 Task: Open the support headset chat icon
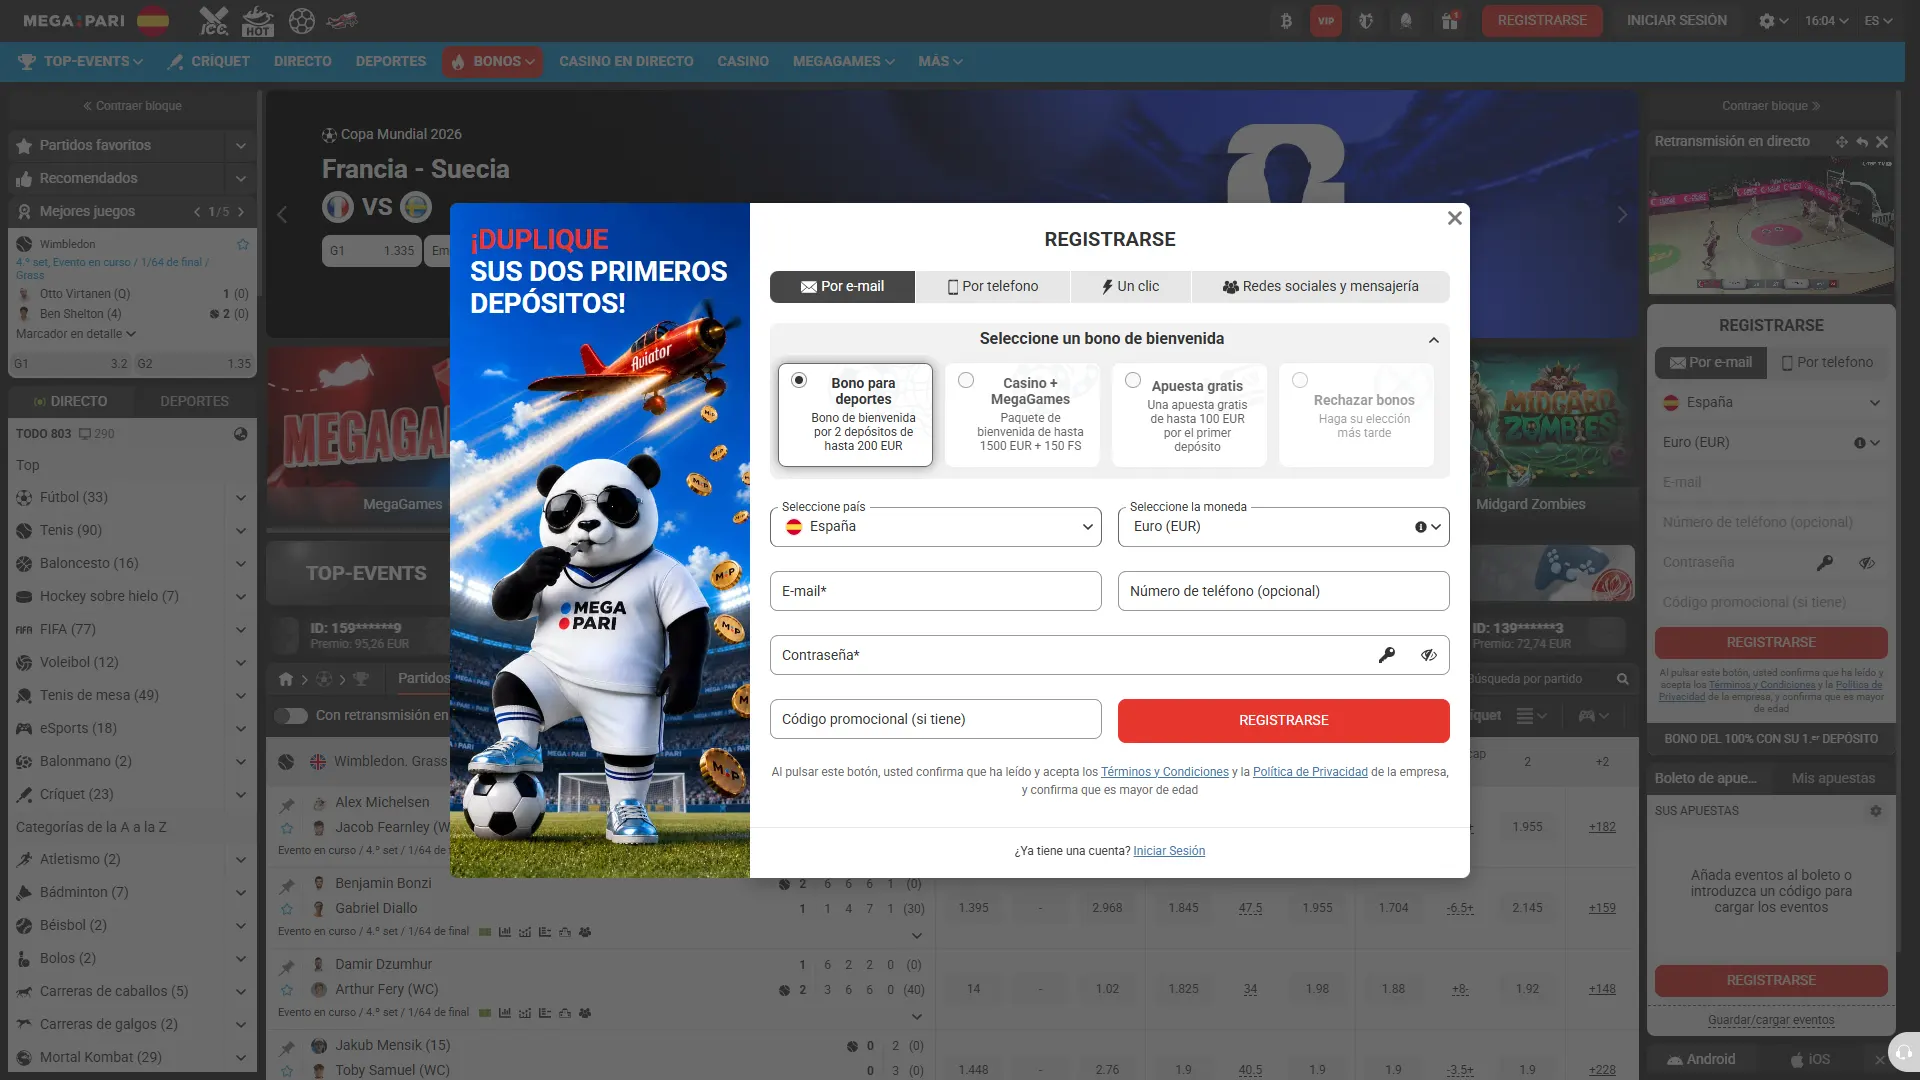[x=1903, y=1052]
